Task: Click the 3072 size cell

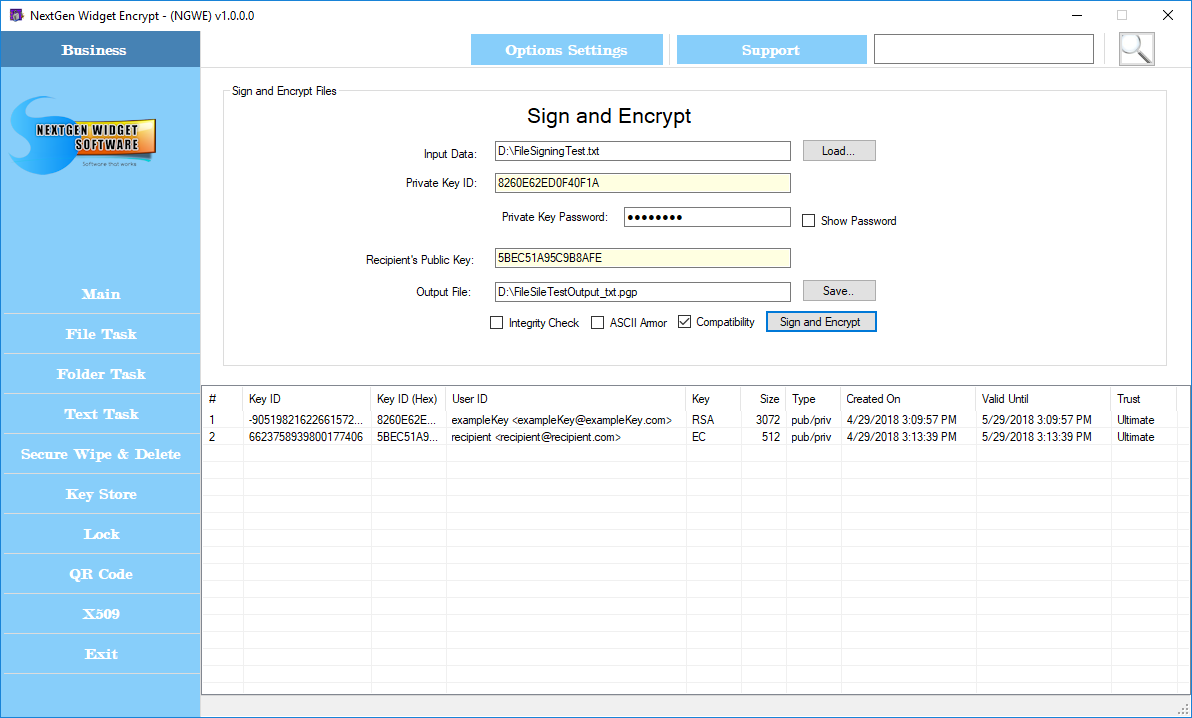Action: 768,420
